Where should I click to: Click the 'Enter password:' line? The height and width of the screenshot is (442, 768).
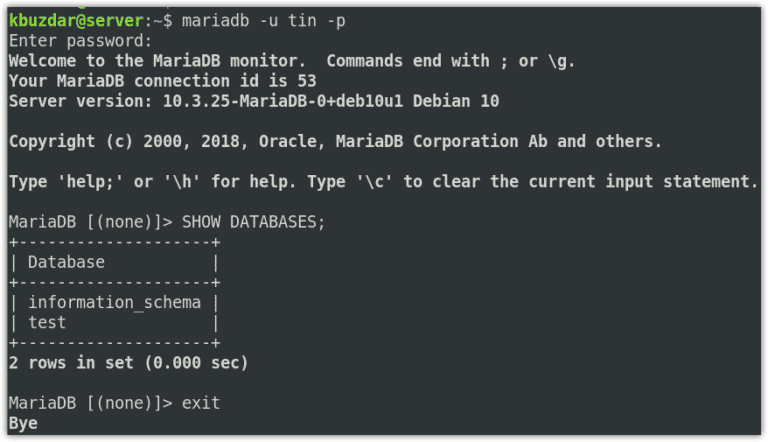click(80, 41)
